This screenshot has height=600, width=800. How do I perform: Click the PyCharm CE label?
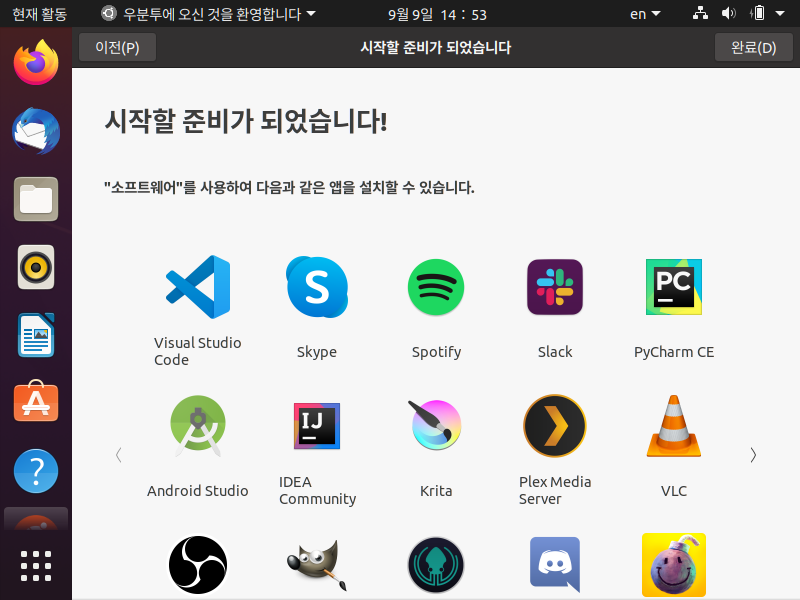coord(674,352)
